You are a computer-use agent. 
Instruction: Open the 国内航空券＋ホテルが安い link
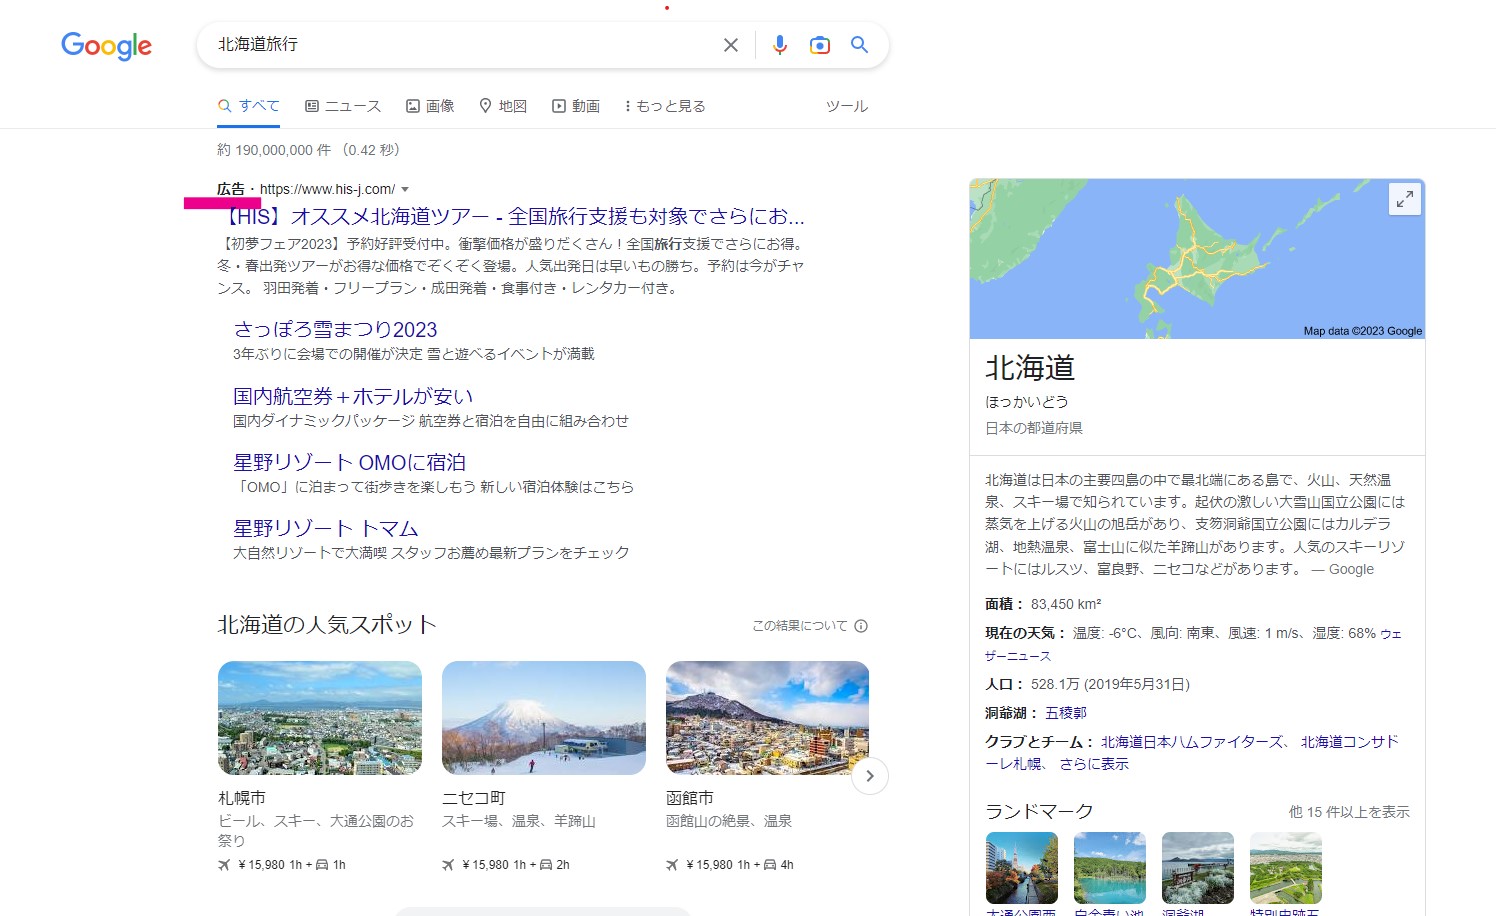click(x=353, y=397)
